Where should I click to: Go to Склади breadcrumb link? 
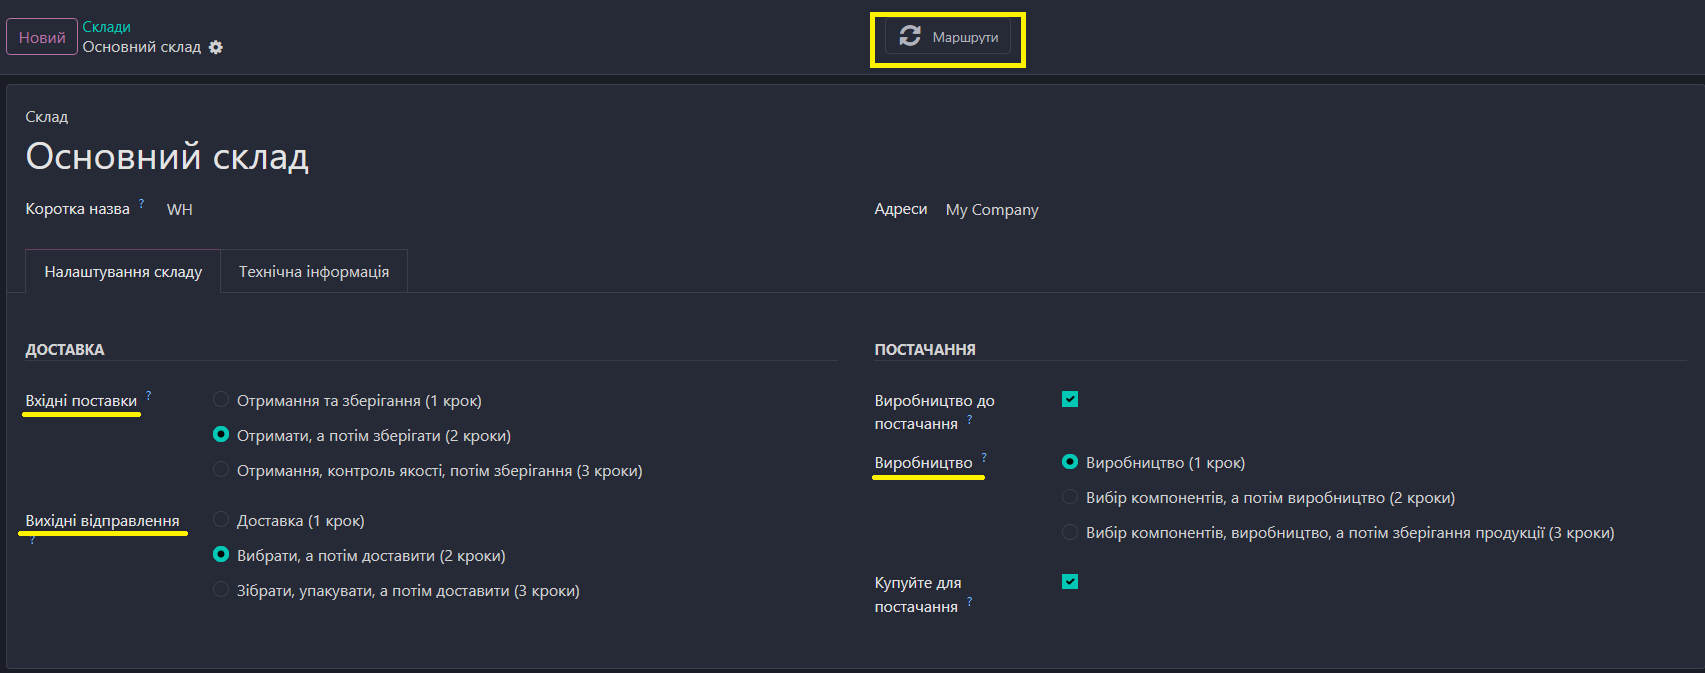pos(106,27)
